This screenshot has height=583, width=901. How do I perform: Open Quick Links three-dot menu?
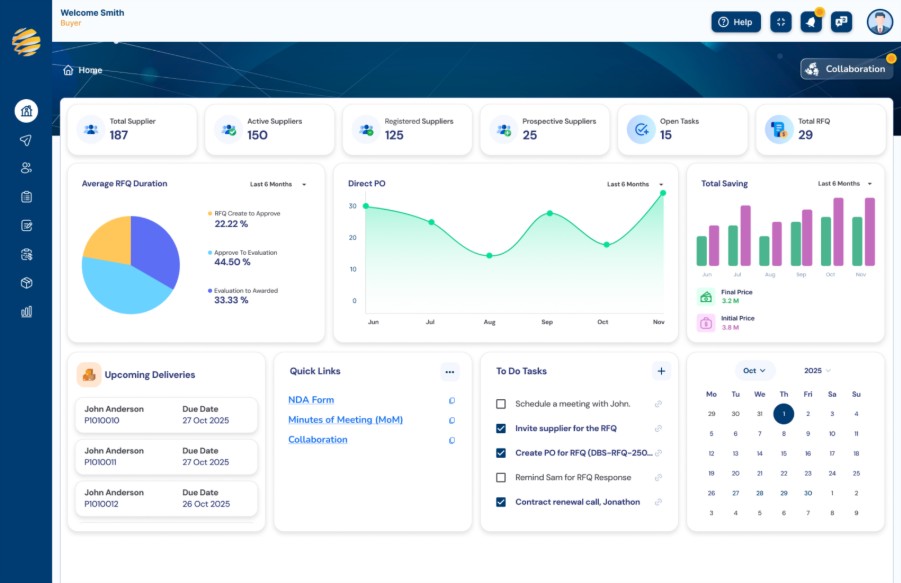[x=449, y=372]
